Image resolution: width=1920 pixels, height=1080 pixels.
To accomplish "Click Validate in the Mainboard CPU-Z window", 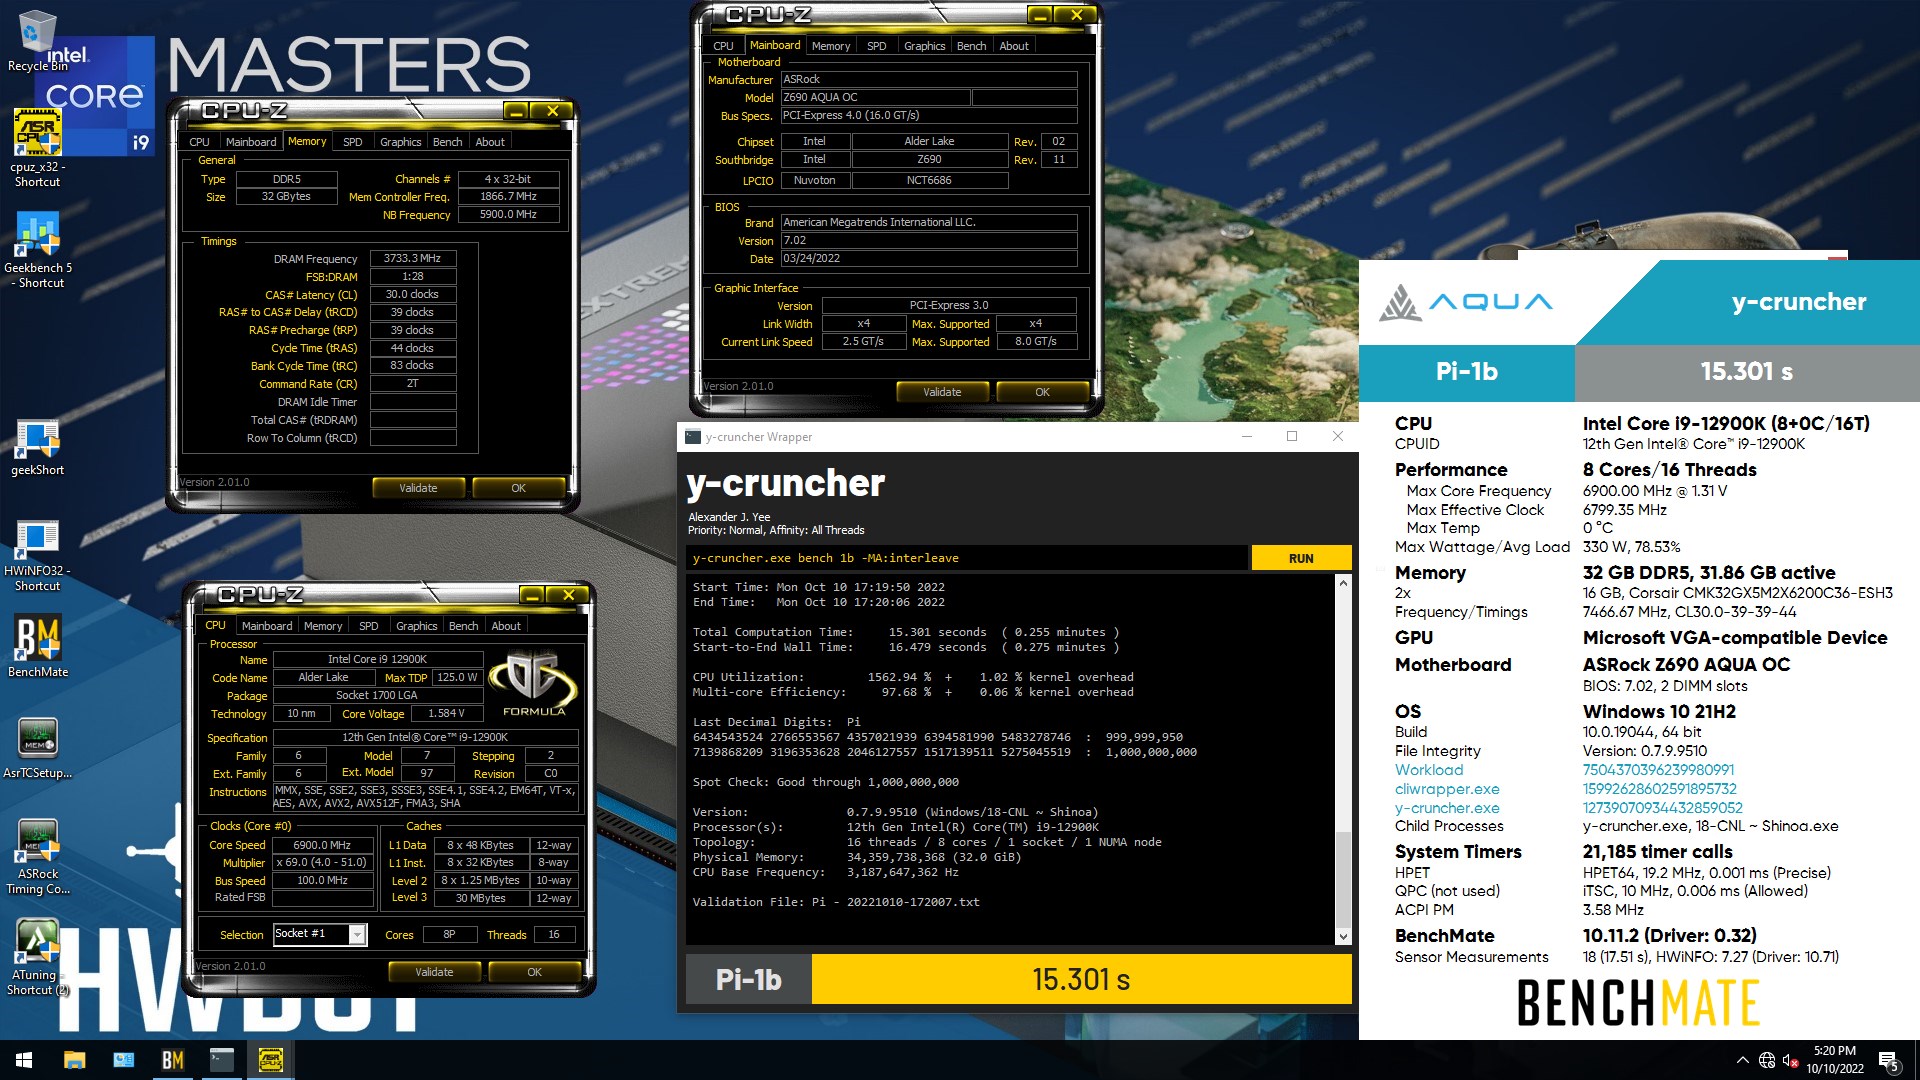I will tap(942, 392).
